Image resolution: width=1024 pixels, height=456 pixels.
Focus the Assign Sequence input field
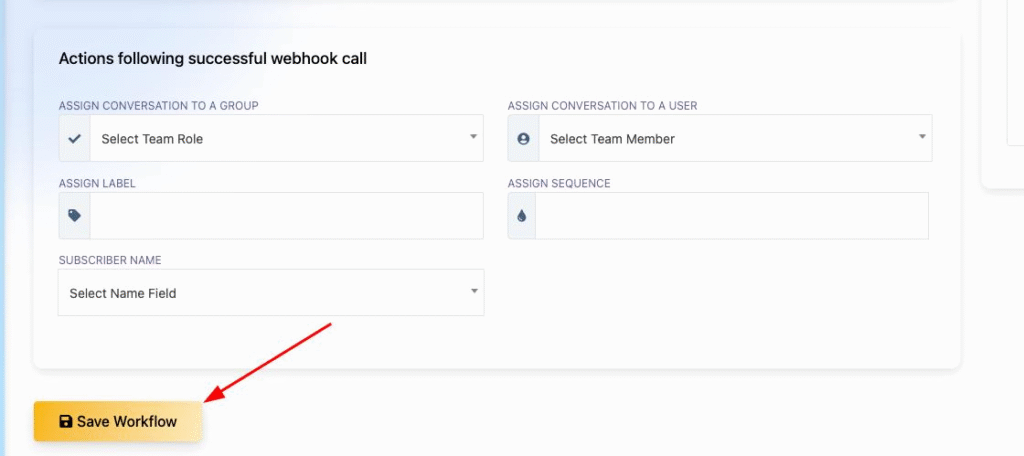click(732, 216)
